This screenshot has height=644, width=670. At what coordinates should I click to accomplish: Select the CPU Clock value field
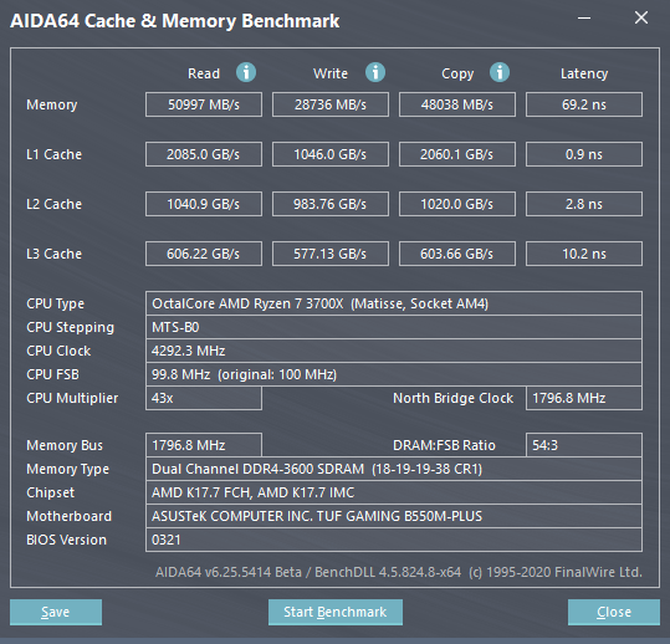coord(394,351)
